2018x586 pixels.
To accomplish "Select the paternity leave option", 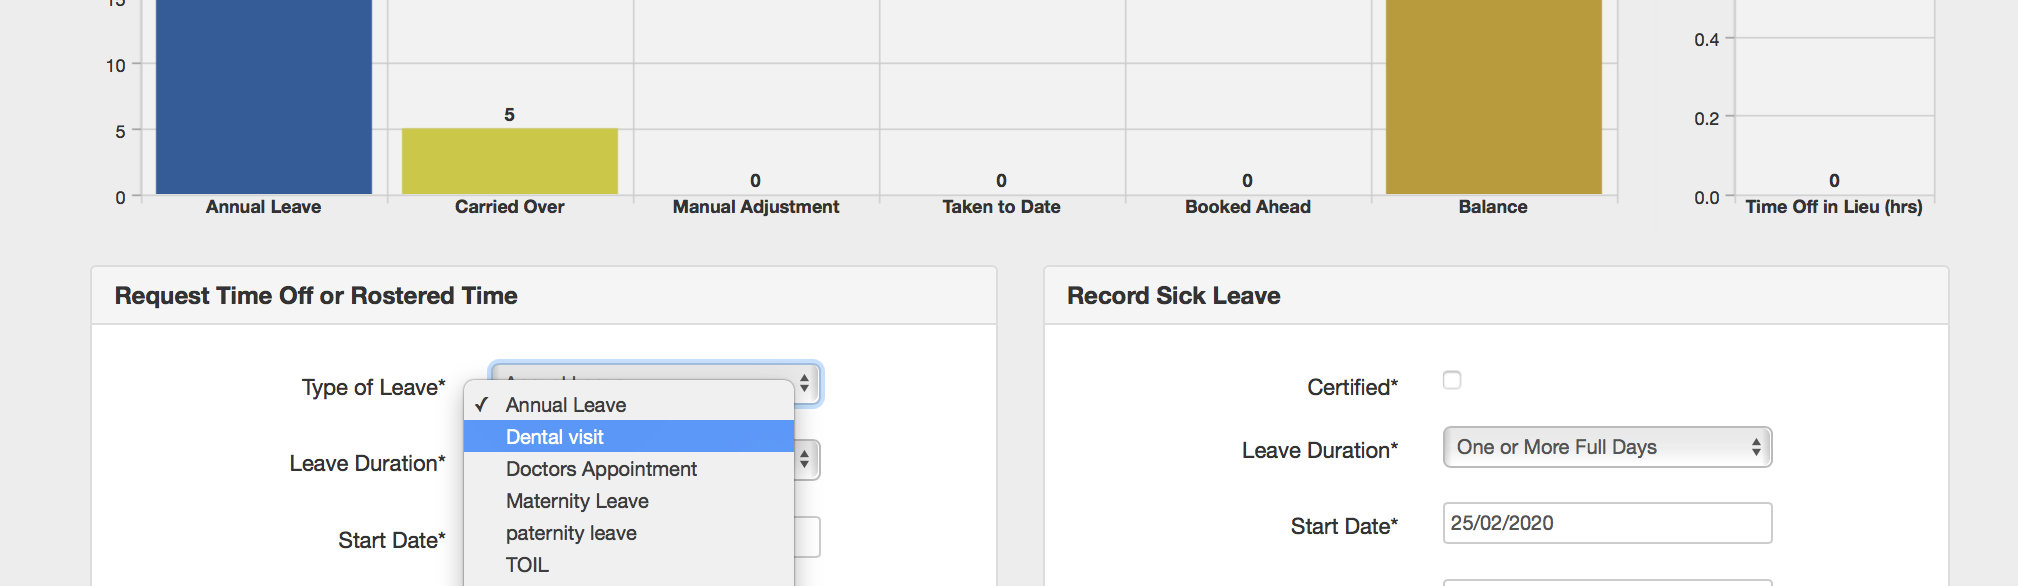I will click(571, 533).
